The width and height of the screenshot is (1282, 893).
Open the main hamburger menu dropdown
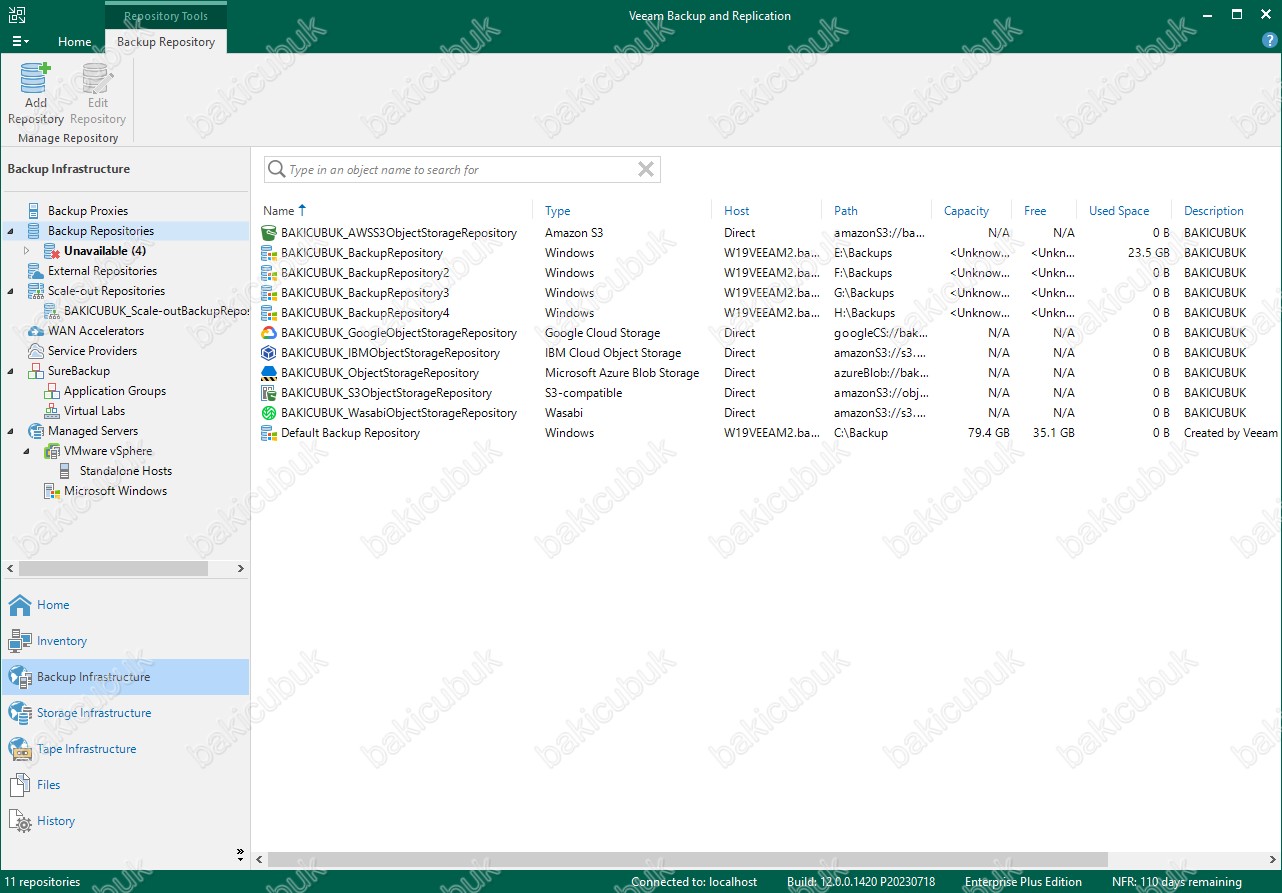click(20, 41)
